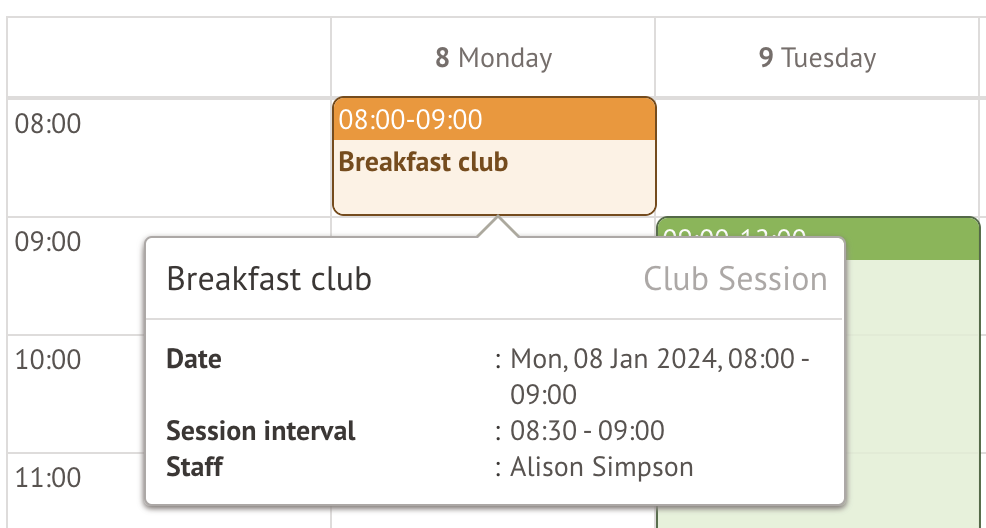Select the 9 Tuesday column header
The width and height of the screenshot is (986, 528).
pyautogui.click(x=817, y=58)
